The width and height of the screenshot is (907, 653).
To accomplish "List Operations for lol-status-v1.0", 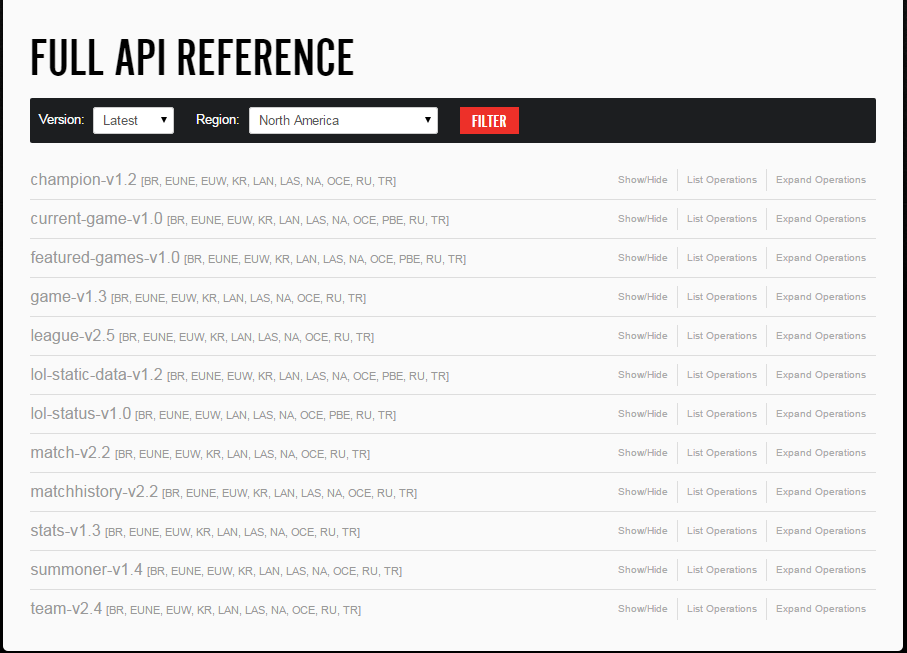I will click(x=722, y=414).
